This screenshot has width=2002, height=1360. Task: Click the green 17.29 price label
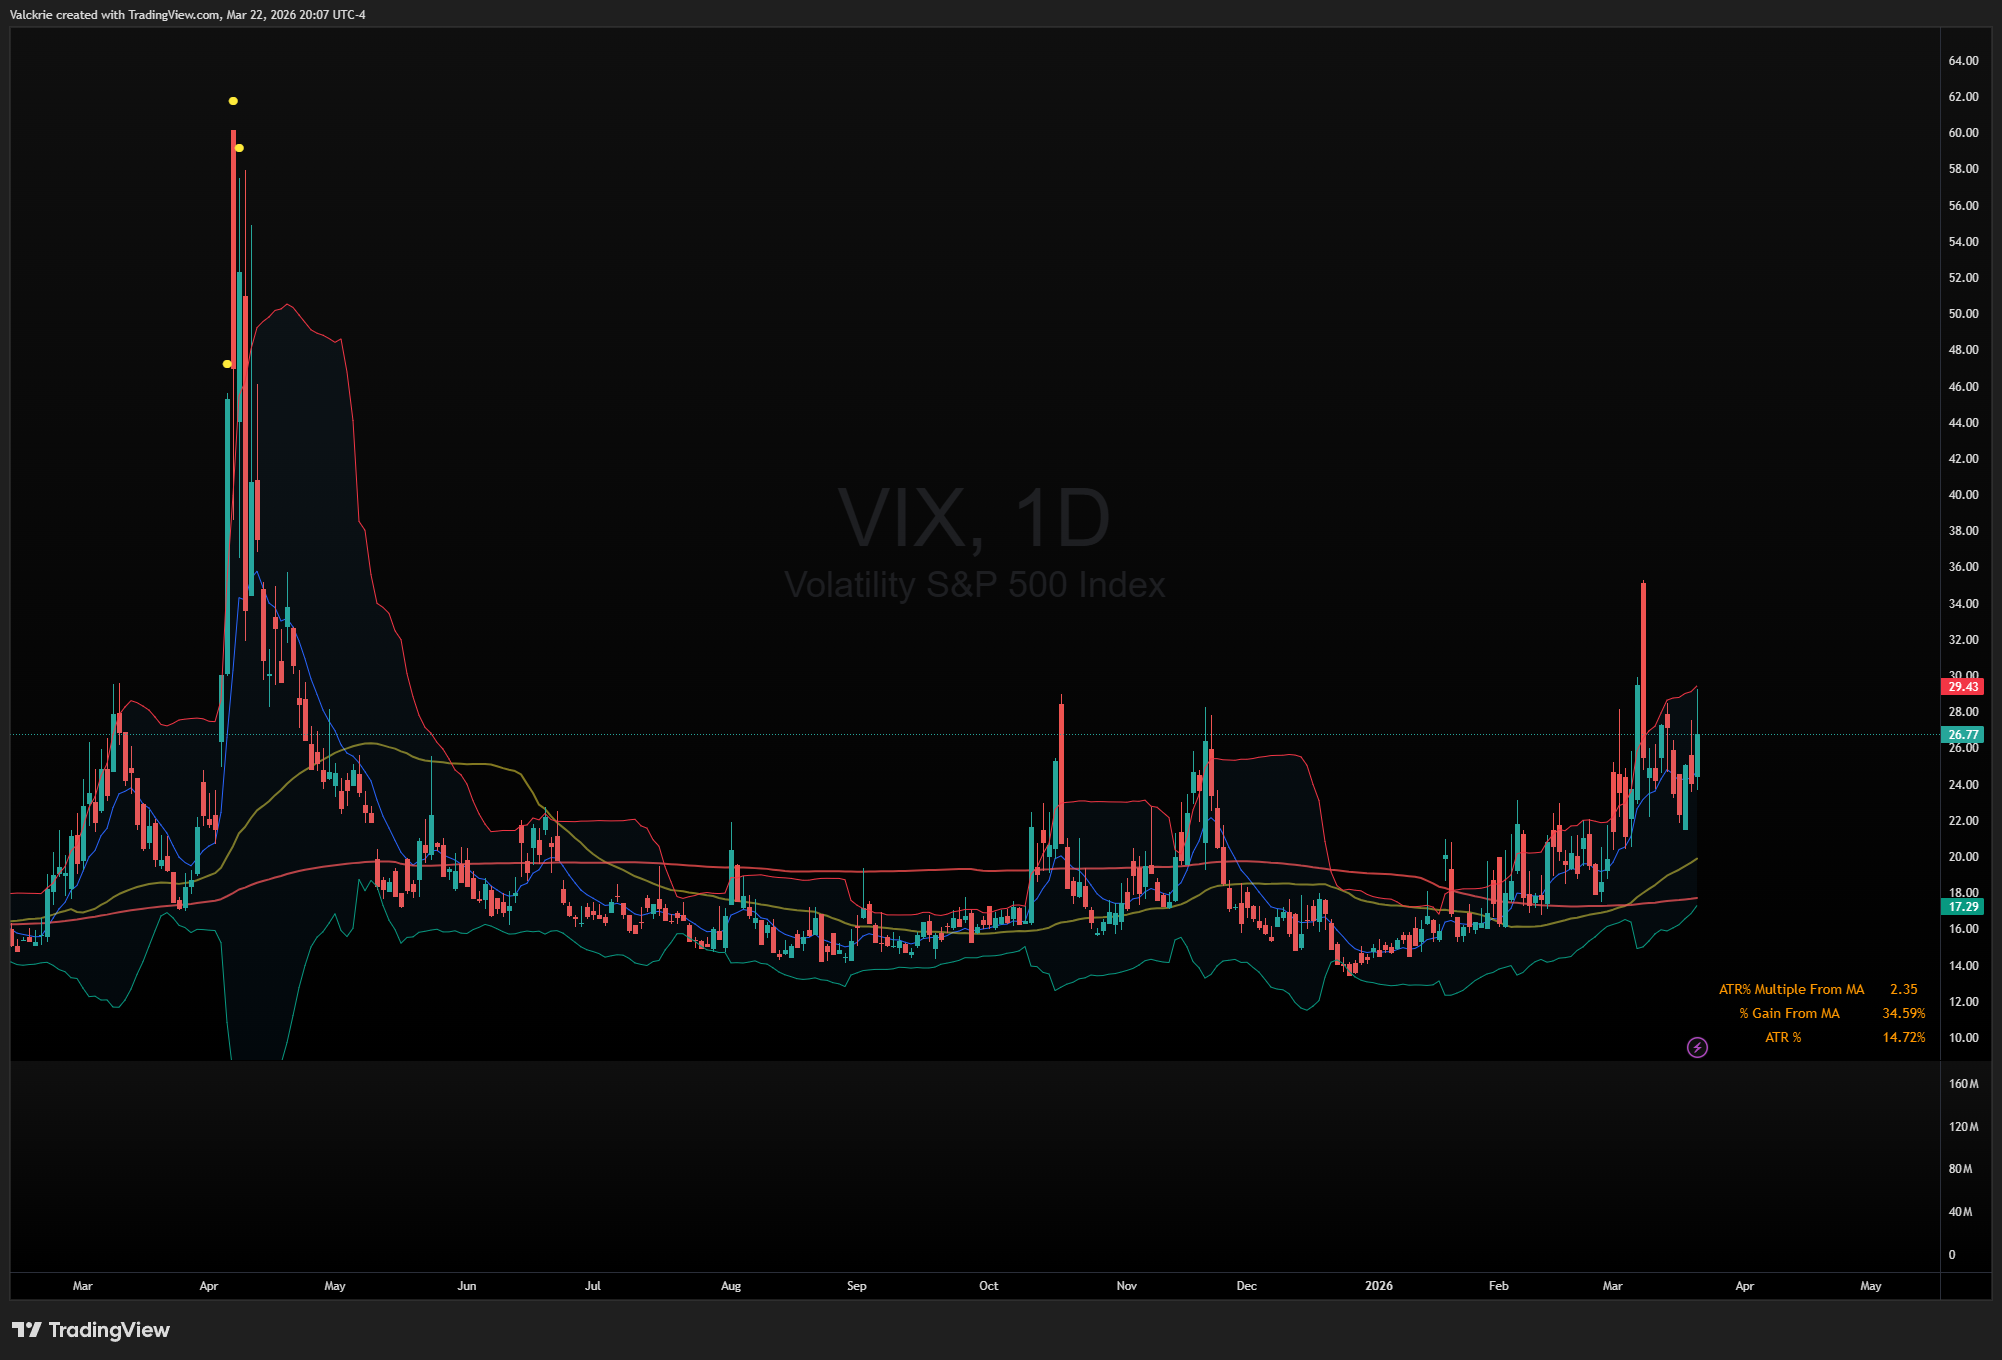[1962, 906]
